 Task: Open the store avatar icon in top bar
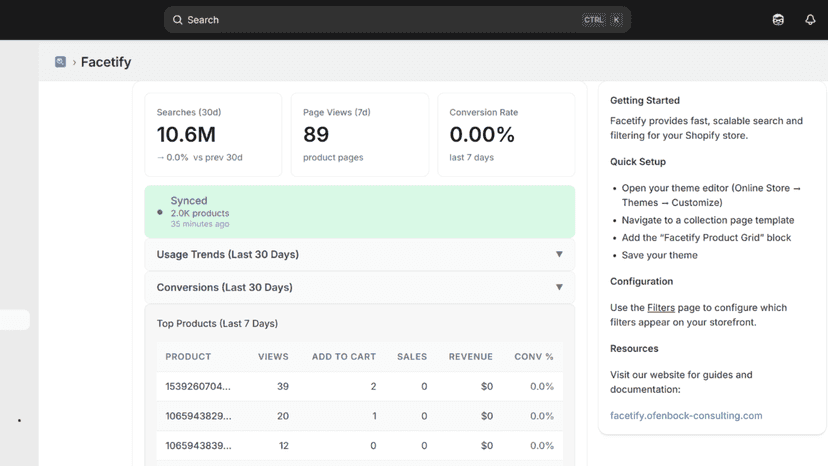[778, 20]
